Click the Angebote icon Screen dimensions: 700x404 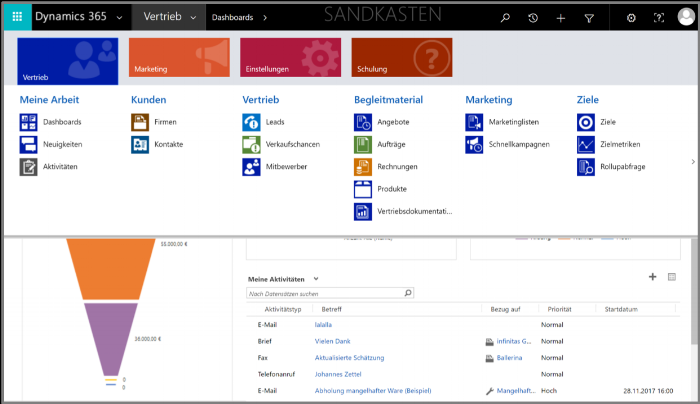click(x=363, y=122)
